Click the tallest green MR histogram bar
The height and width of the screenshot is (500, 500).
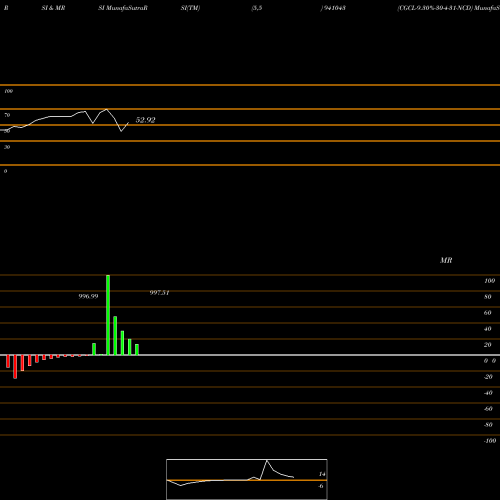coord(108,315)
